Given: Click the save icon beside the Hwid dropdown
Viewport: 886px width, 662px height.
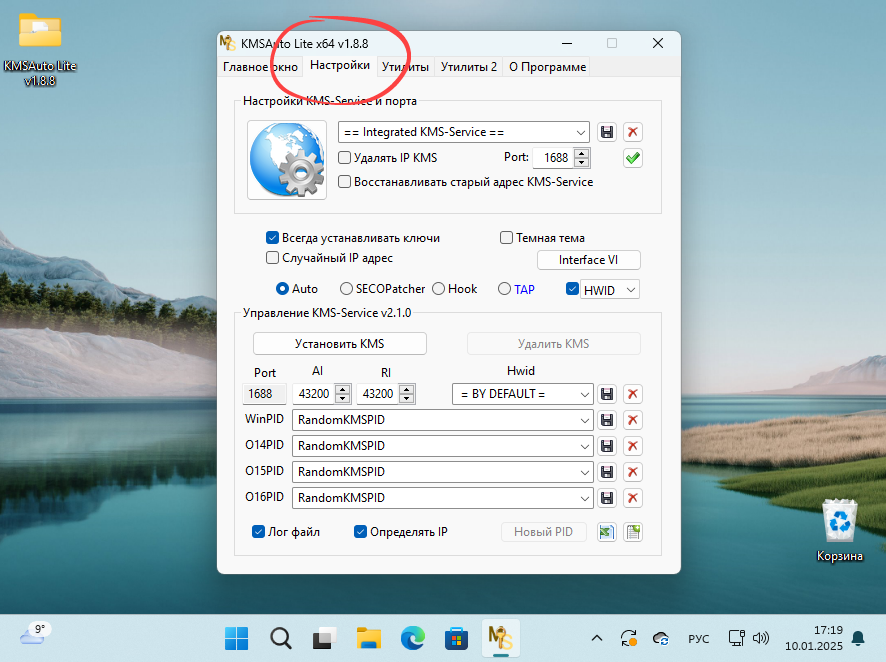Looking at the screenshot, I should point(607,394).
